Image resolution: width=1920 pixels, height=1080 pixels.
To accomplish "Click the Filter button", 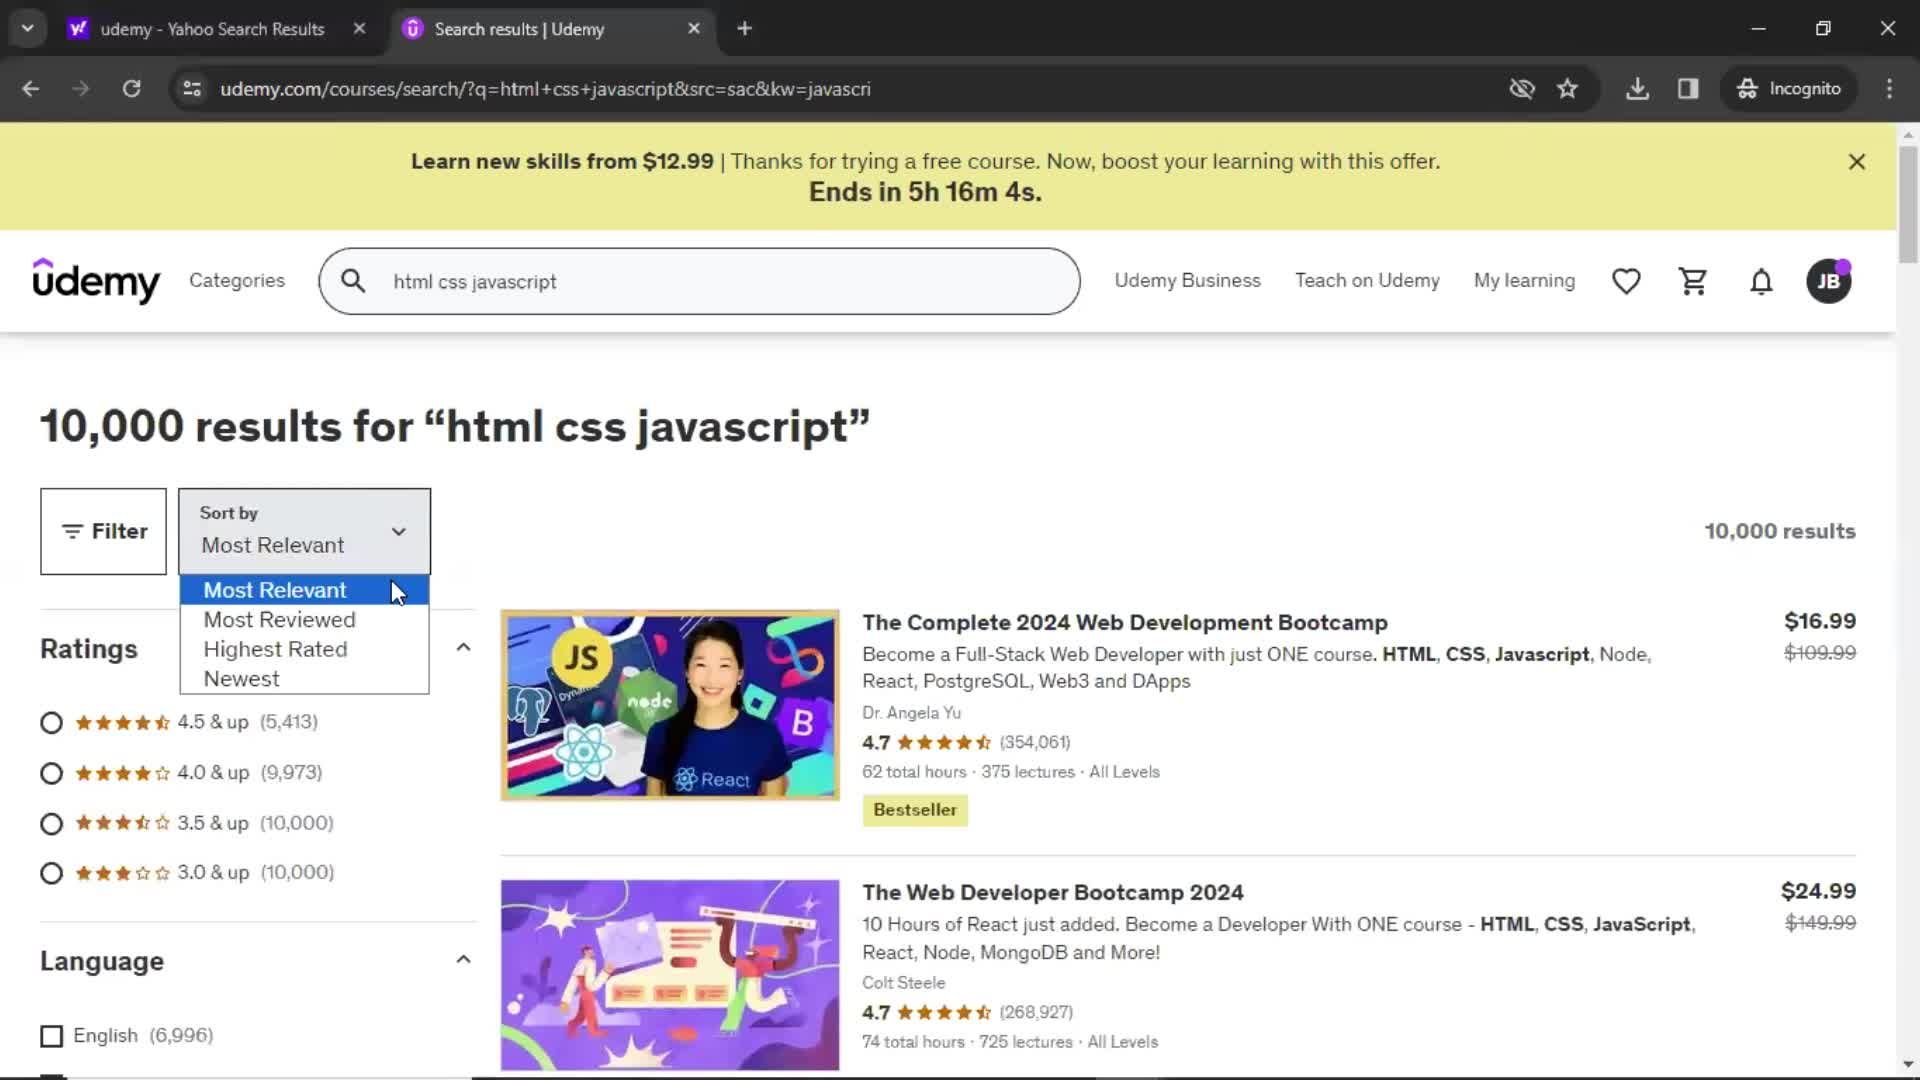I will coord(103,531).
